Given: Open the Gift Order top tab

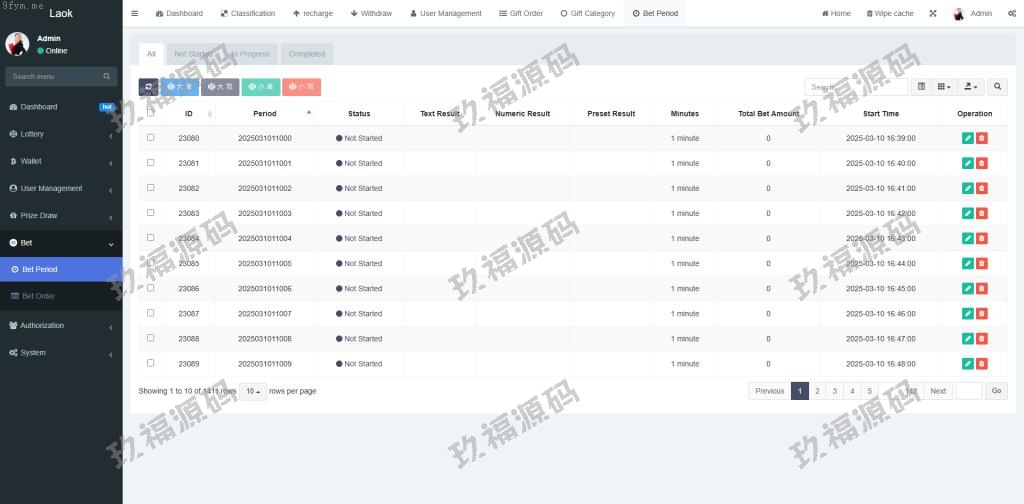Looking at the screenshot, I should (x=521, y=13).
